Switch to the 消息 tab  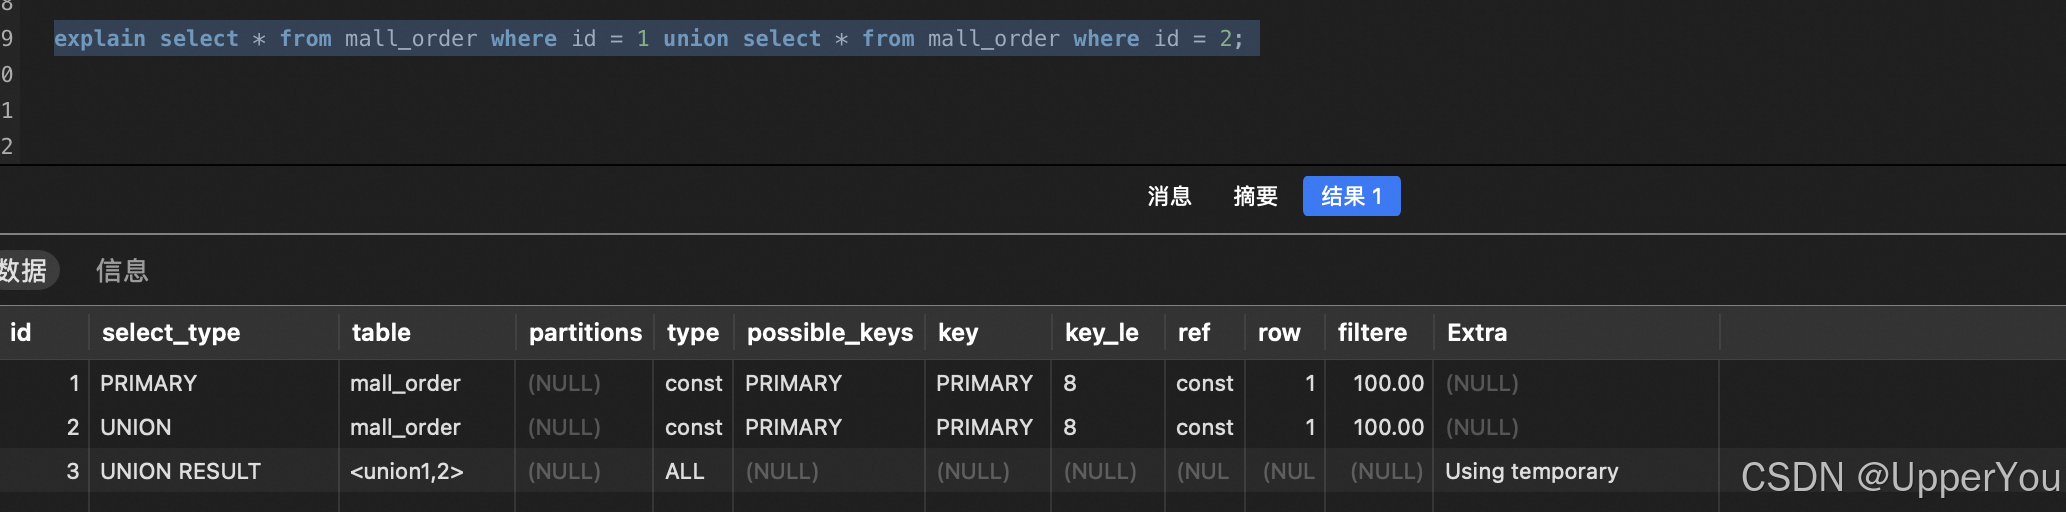pos(1169,196)
